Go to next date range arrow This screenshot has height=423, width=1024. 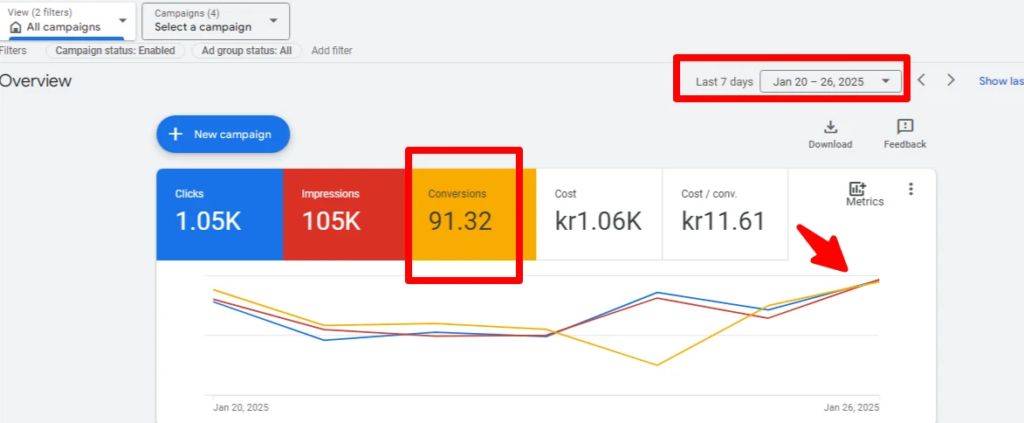coord(951,80)
